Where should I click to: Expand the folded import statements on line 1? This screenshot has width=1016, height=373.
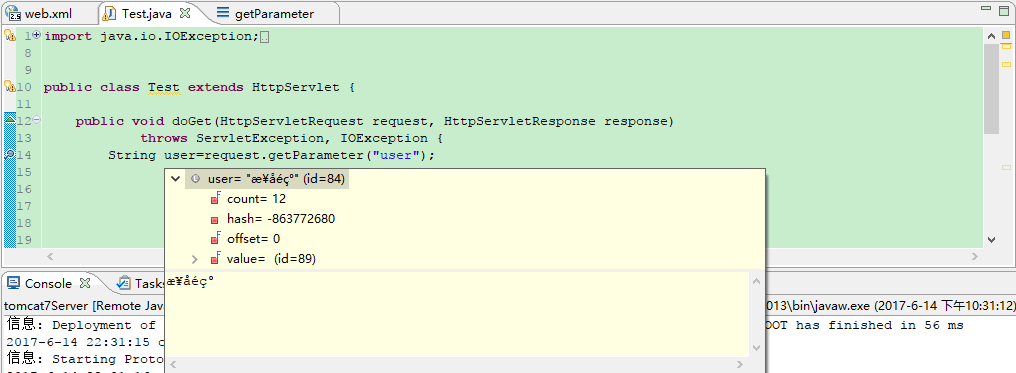coord(37,35)
